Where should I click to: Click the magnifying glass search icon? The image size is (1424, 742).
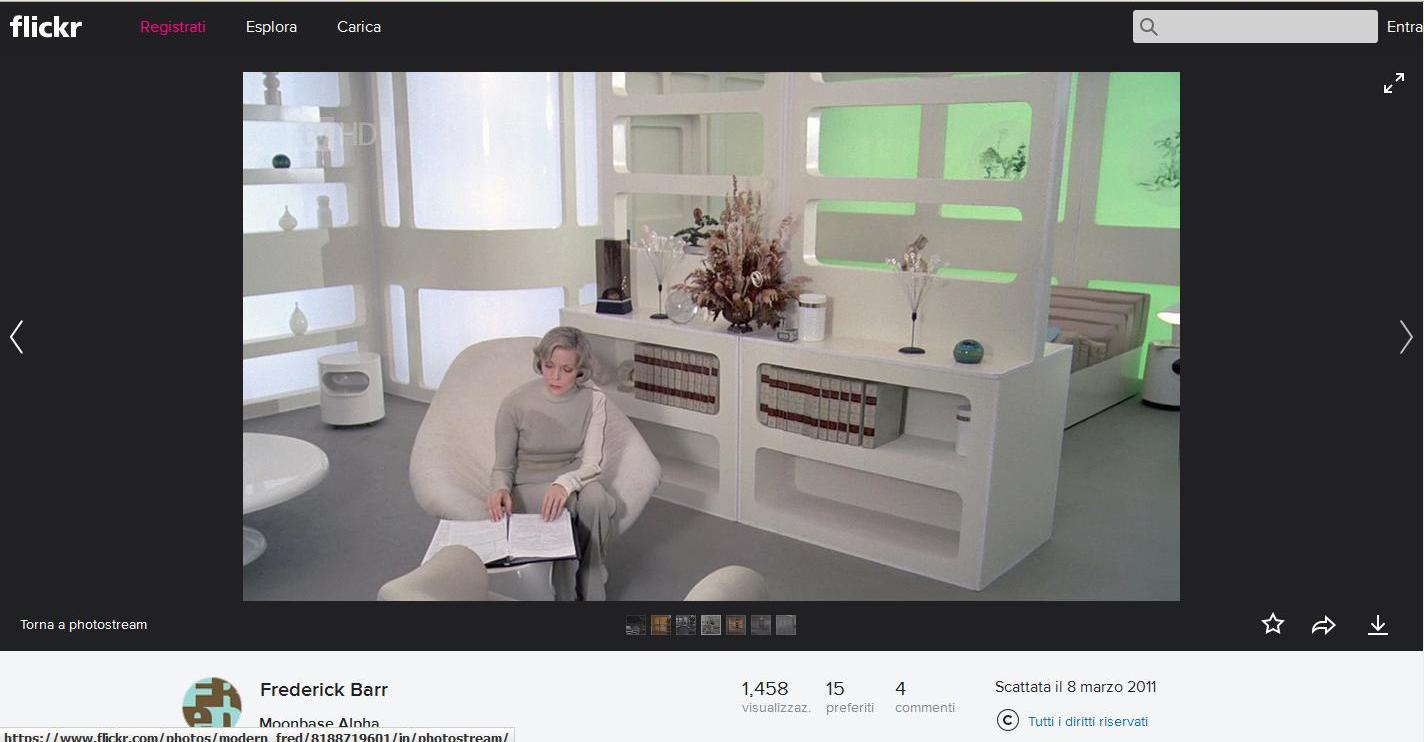tap(1149, 27)
